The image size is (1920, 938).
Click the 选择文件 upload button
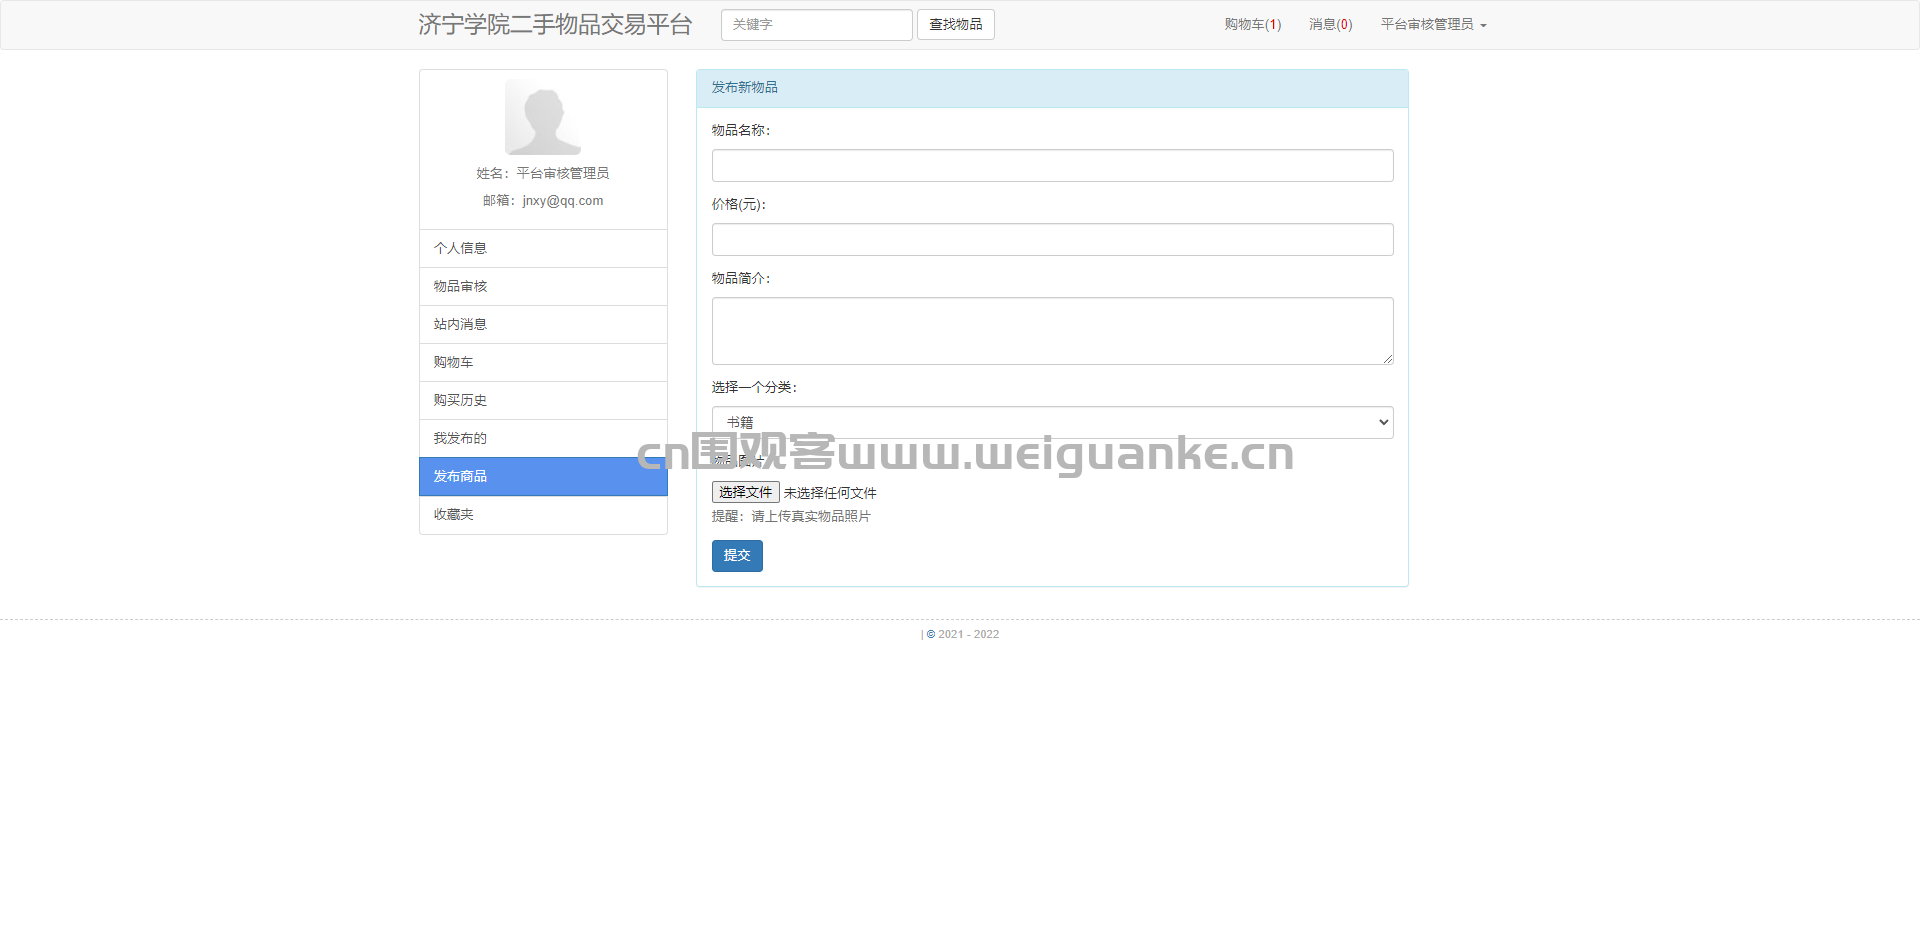(x=745, y=492)
